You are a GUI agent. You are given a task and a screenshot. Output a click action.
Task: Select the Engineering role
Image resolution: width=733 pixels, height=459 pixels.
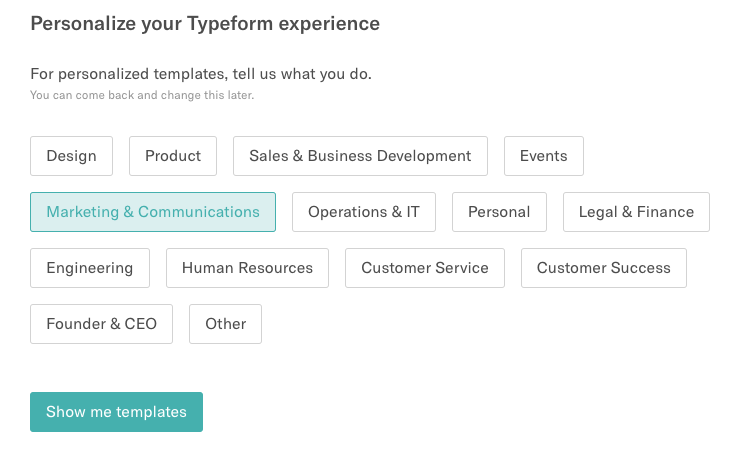[90, 268]
